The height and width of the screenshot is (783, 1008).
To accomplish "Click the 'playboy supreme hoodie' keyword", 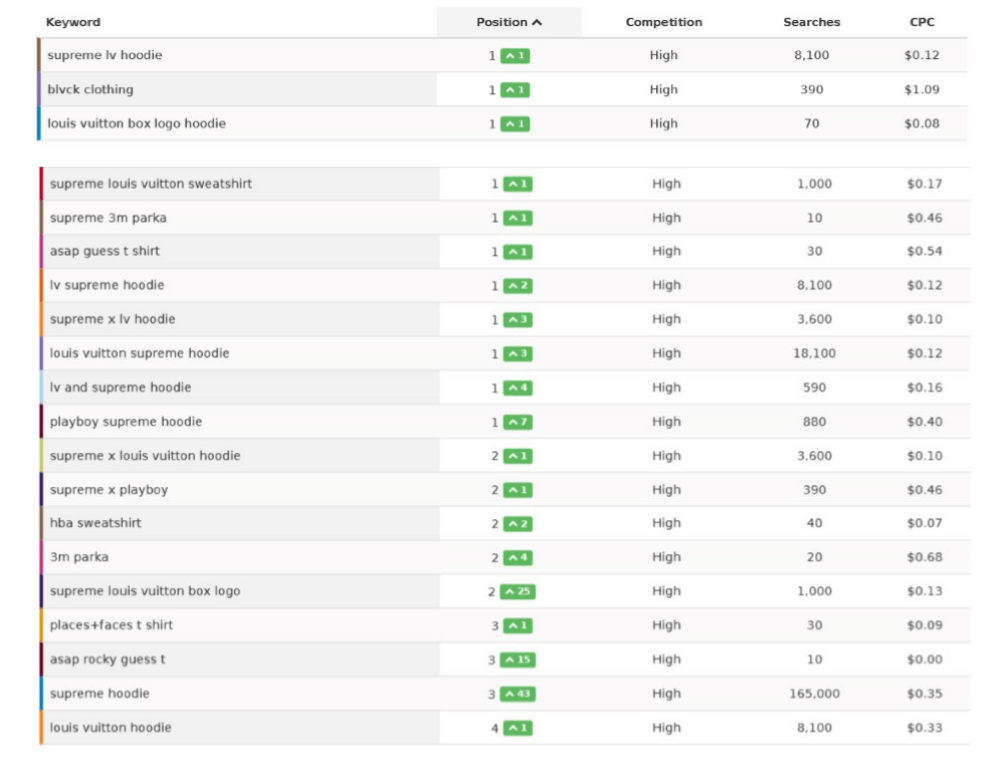I will coord(126,422).
